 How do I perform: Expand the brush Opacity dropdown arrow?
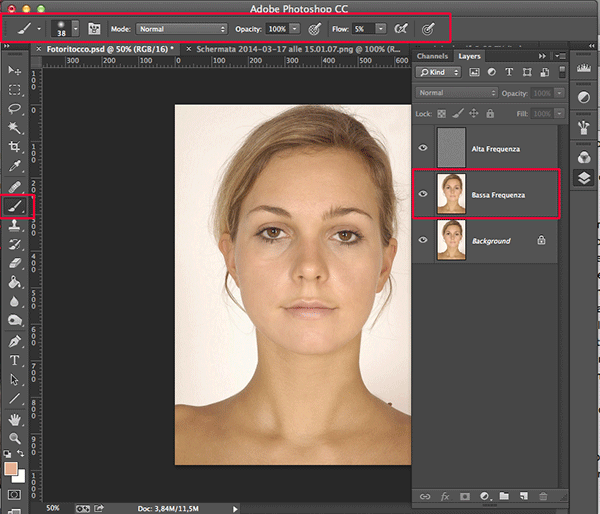click(x=296, y=29)
